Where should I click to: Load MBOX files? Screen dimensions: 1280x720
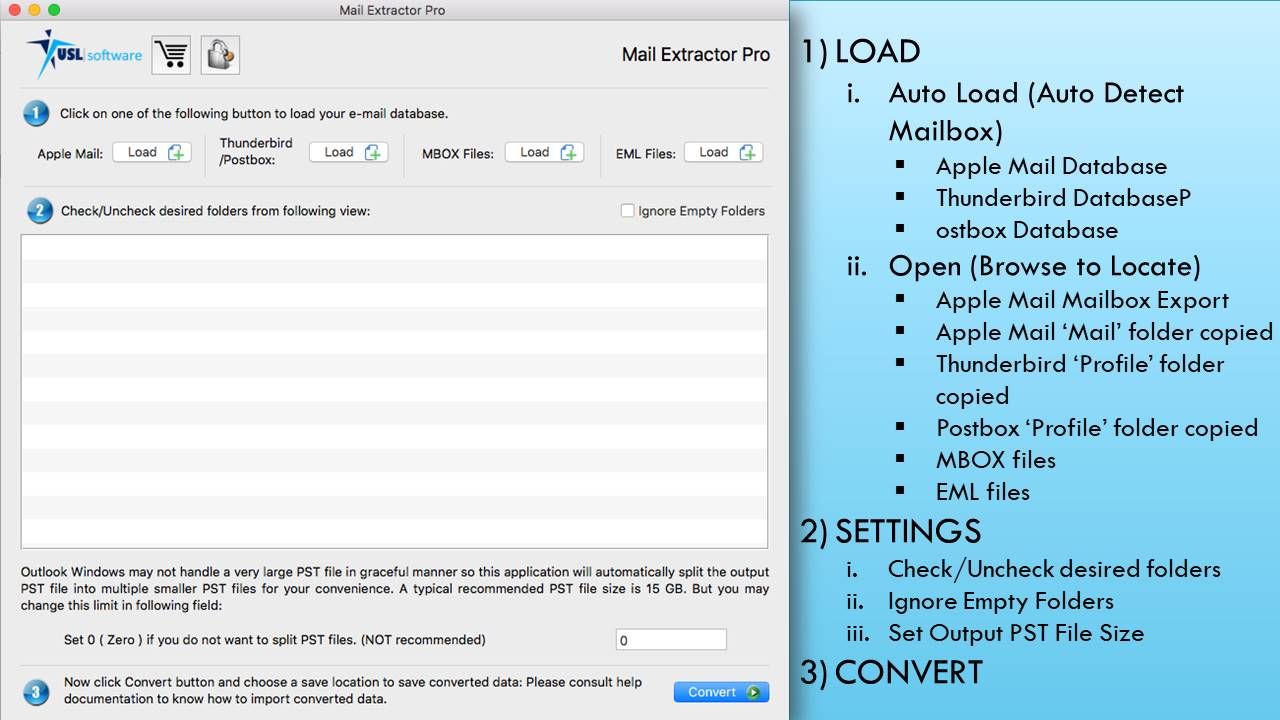tap(545, 152)
